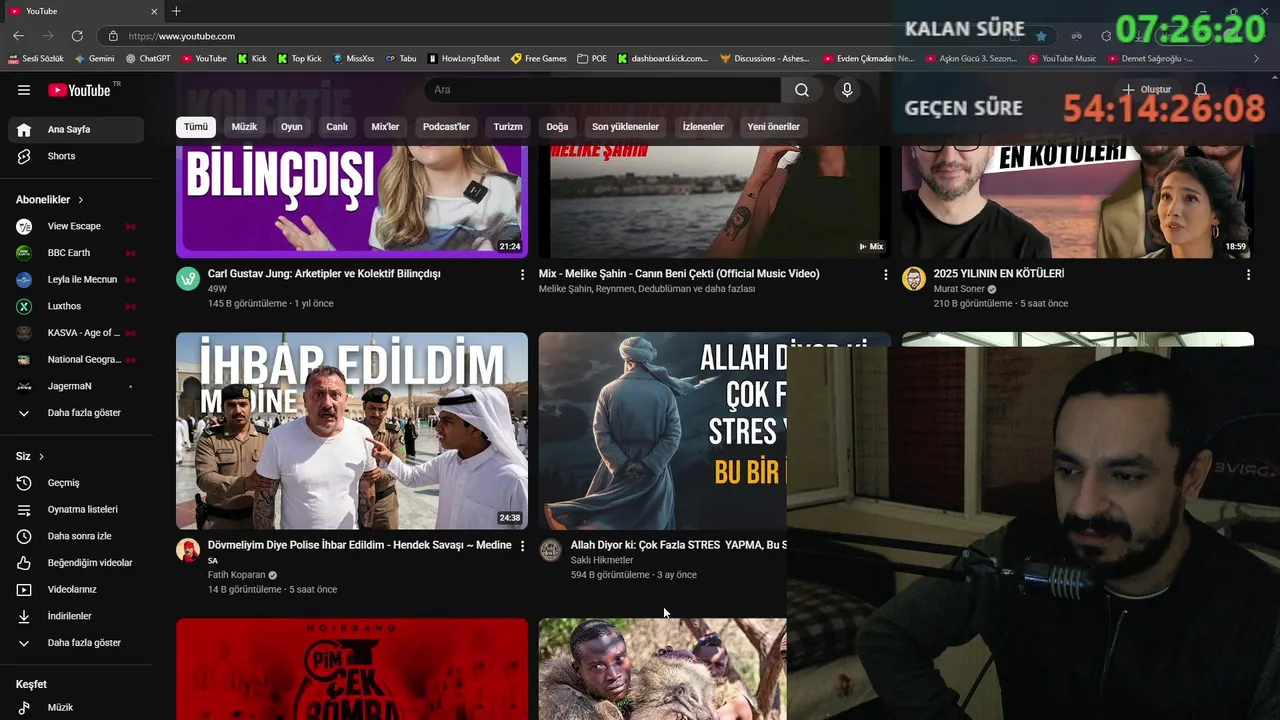Viewport: 1280px width, 720px height.
Task: Select the Tümü filter chip
Action: click(x=196, y=127)
